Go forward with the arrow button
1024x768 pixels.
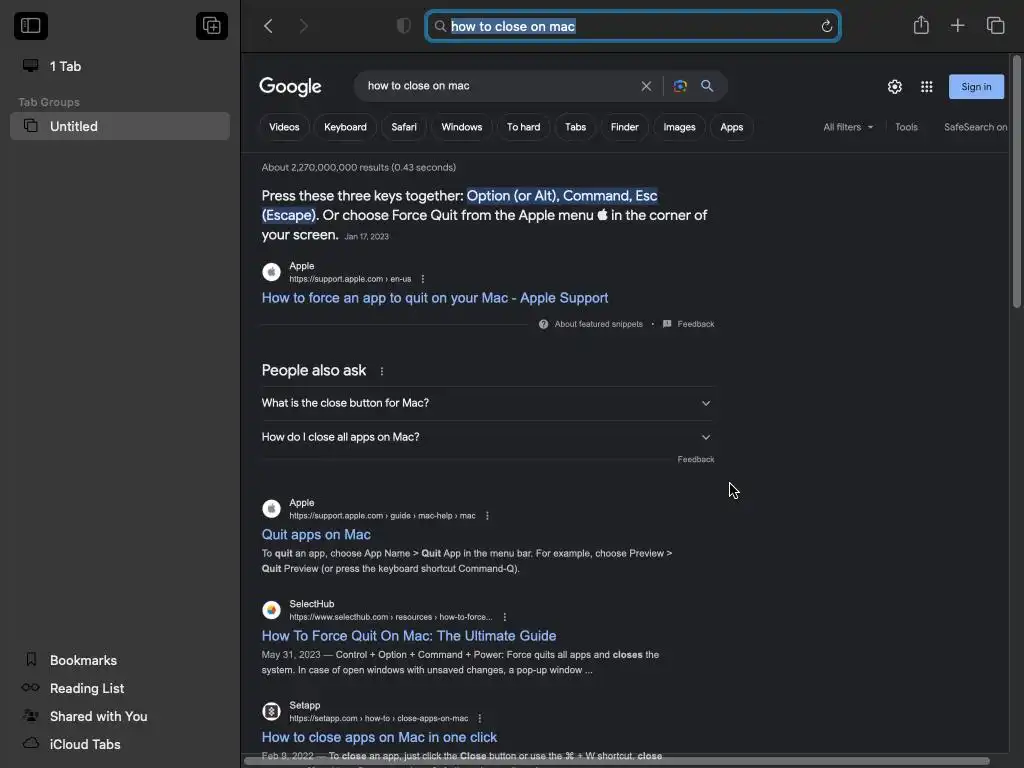click(303, 26)
